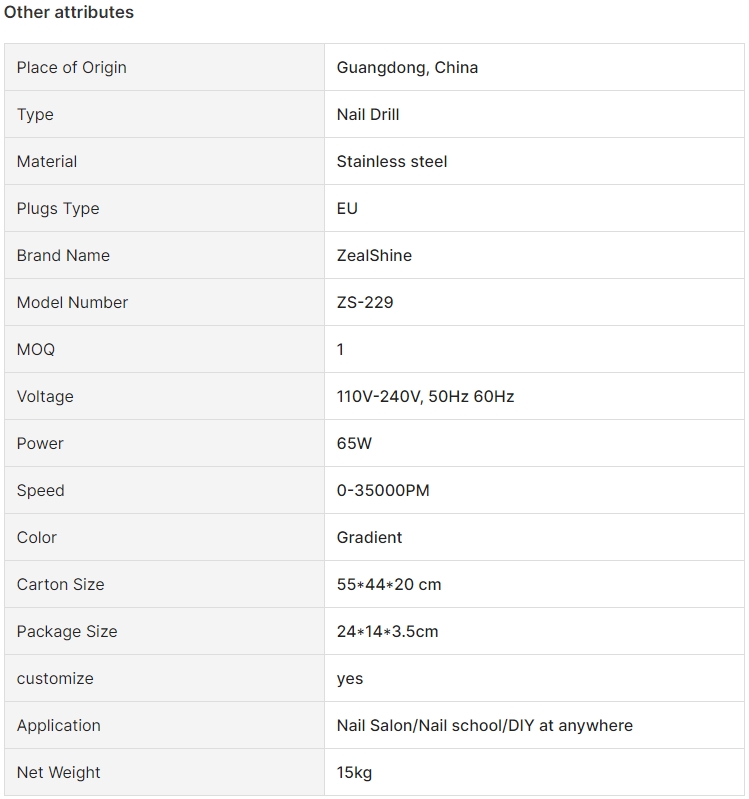749x799 pixels.
Task: Select the 'ZS-229' model number value
Action: point(365,303)
